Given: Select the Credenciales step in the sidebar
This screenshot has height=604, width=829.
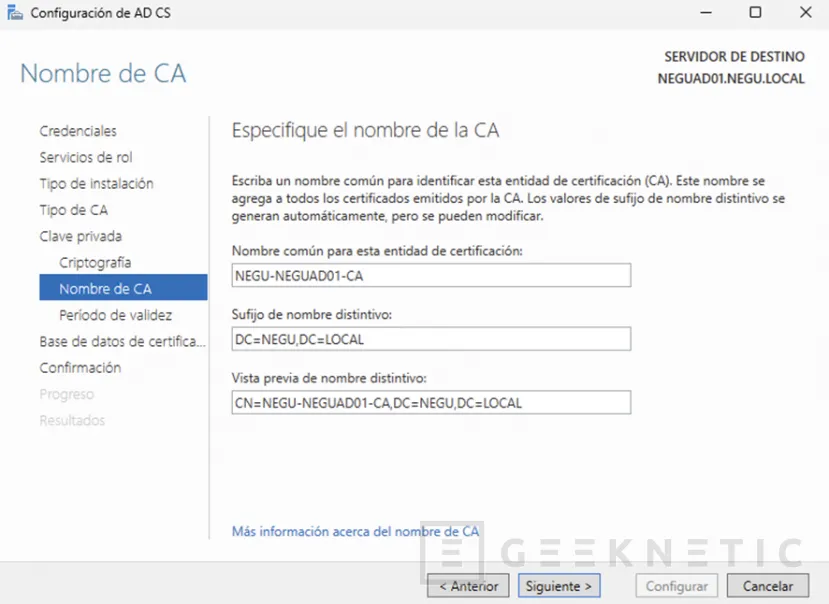Looking at the screenshot, I should click(x=77, y=131).
